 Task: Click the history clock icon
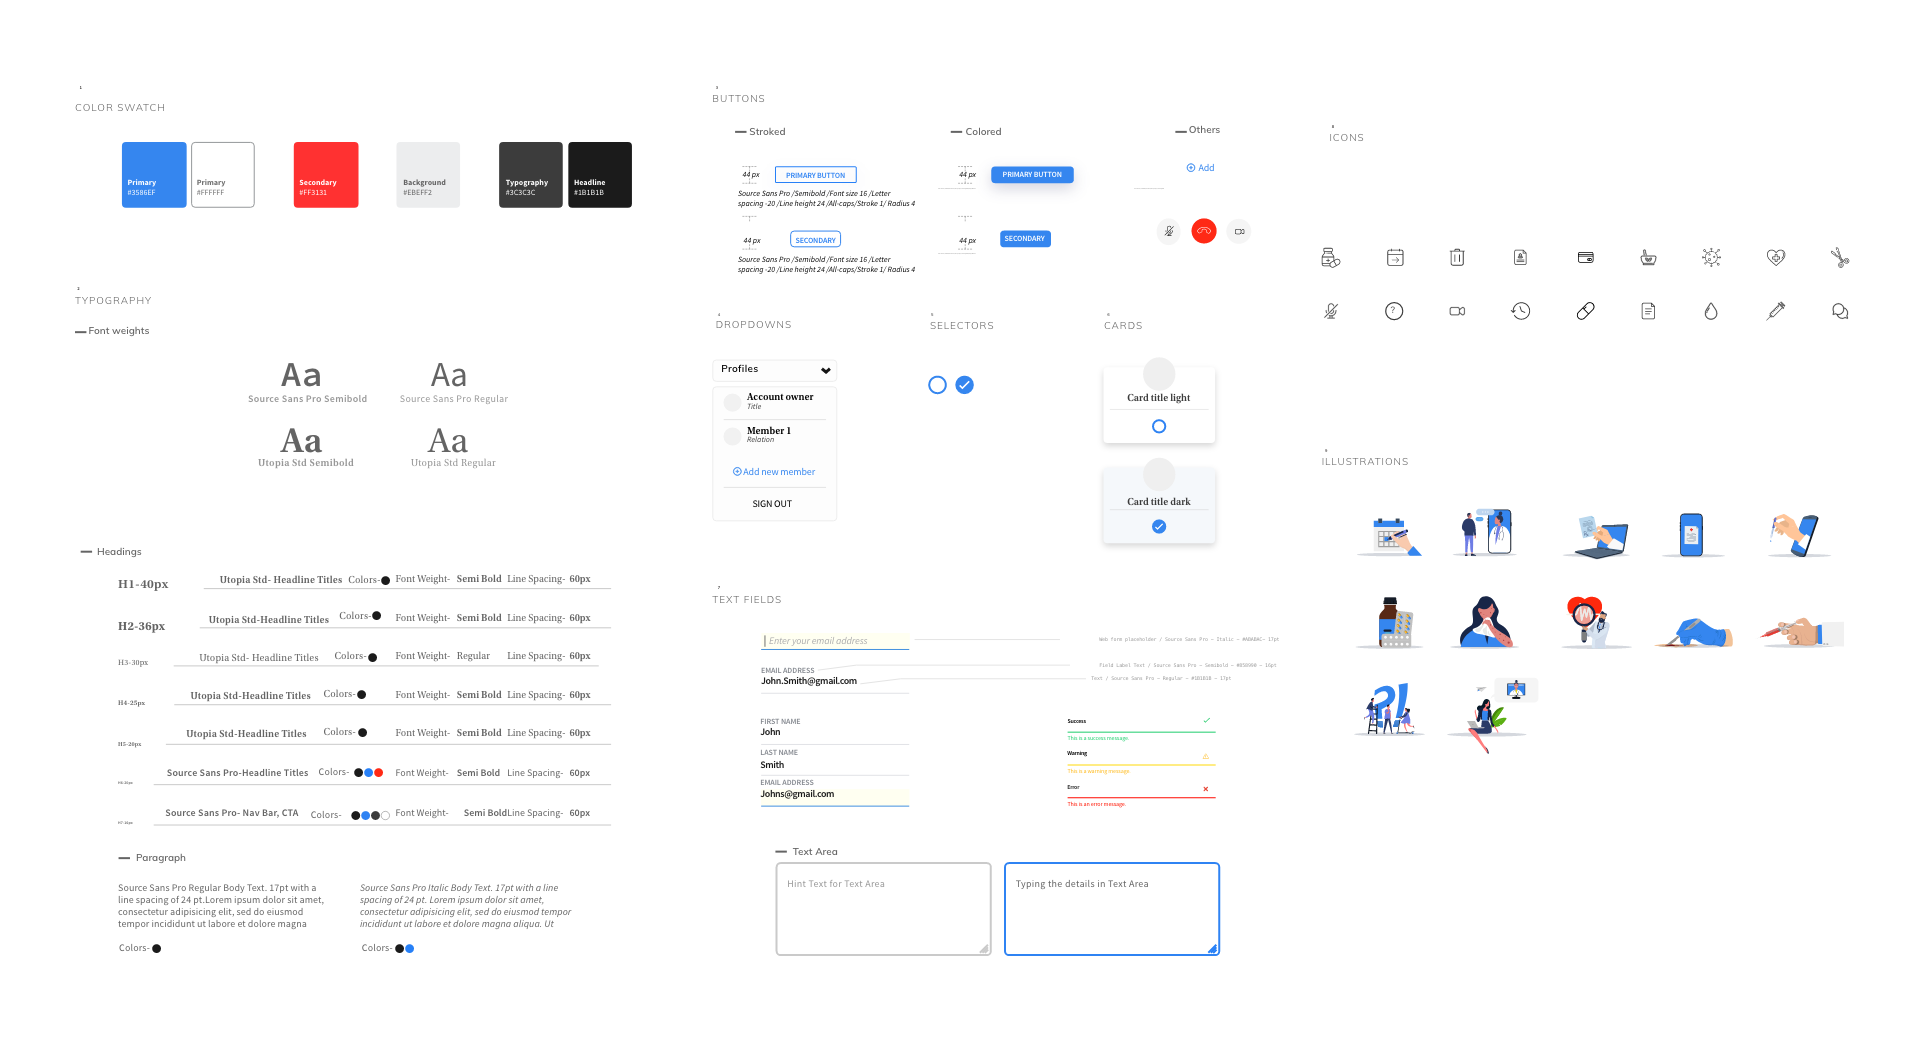(x=1521, y=311)
